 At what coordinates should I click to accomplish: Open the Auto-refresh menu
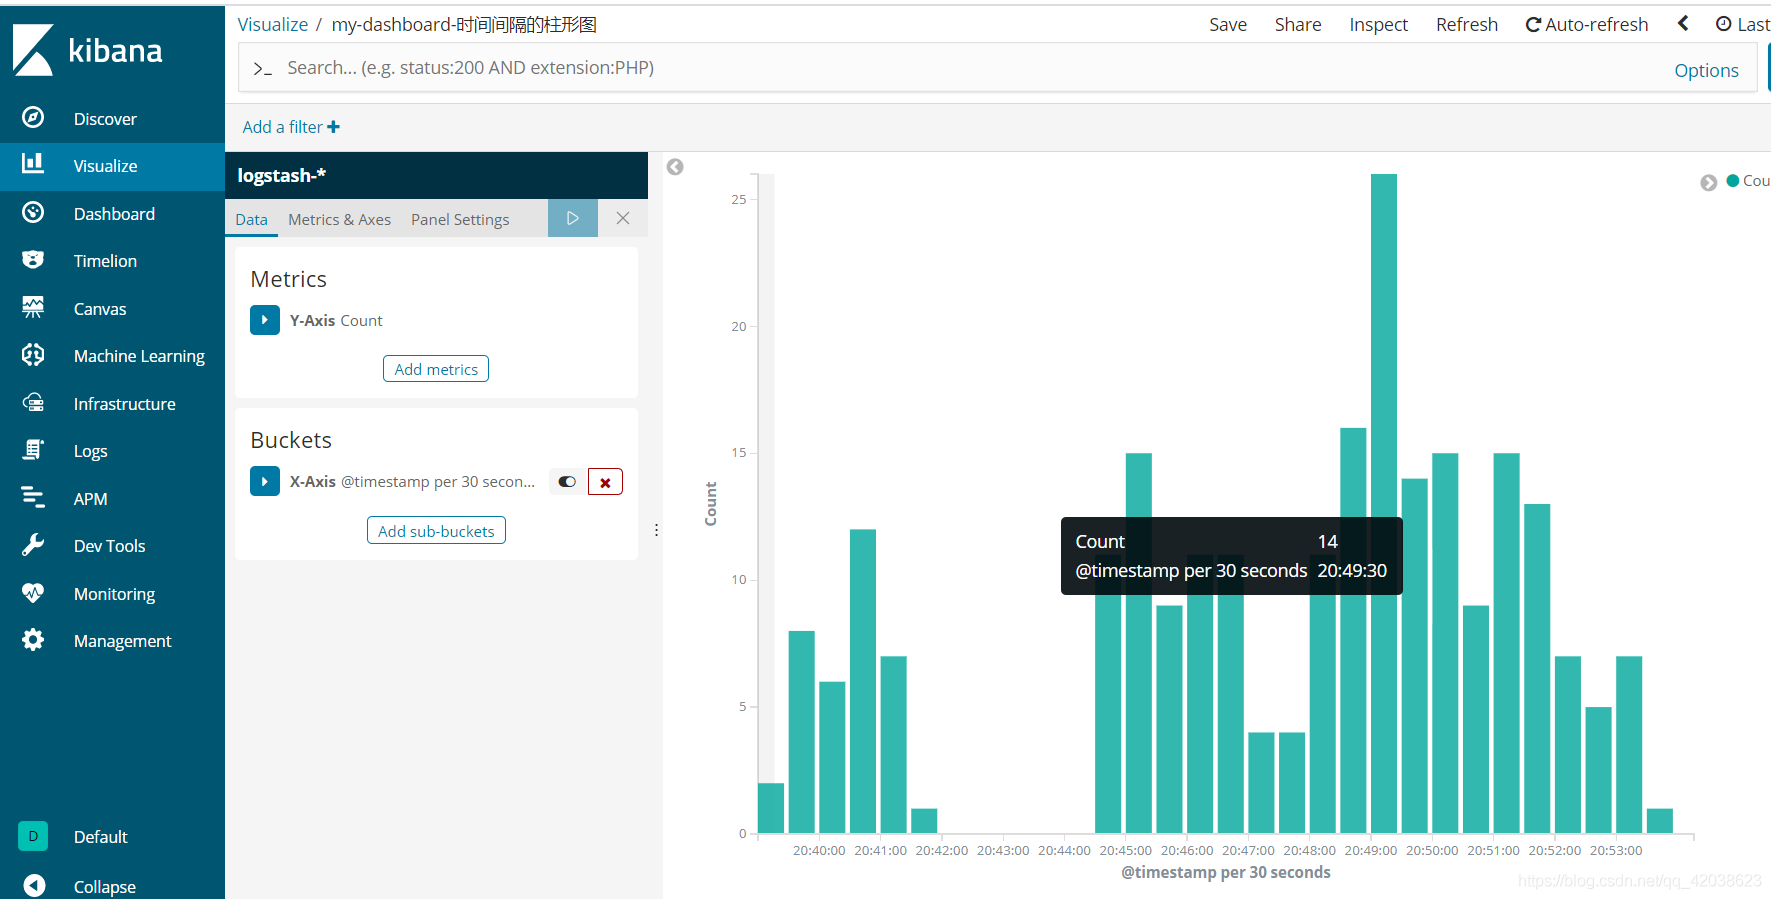click(x=1587, y=24)
